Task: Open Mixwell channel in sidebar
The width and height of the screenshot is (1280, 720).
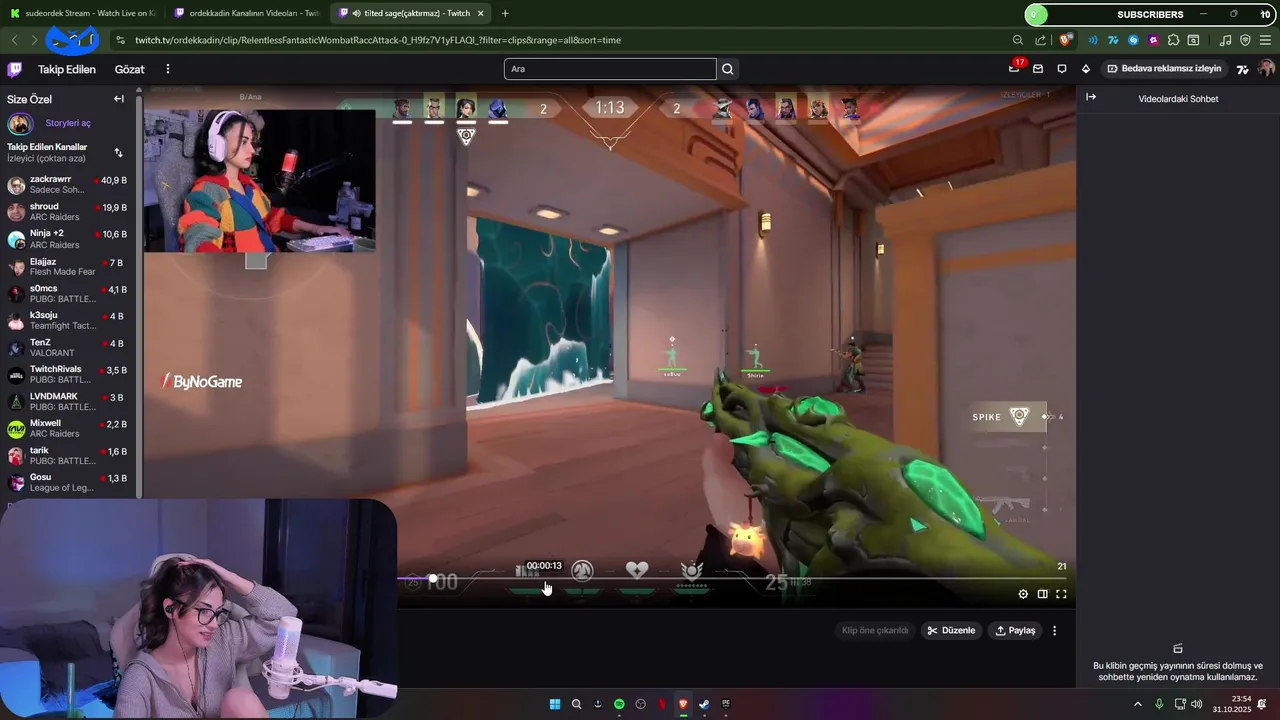Action: coord(68,428)
